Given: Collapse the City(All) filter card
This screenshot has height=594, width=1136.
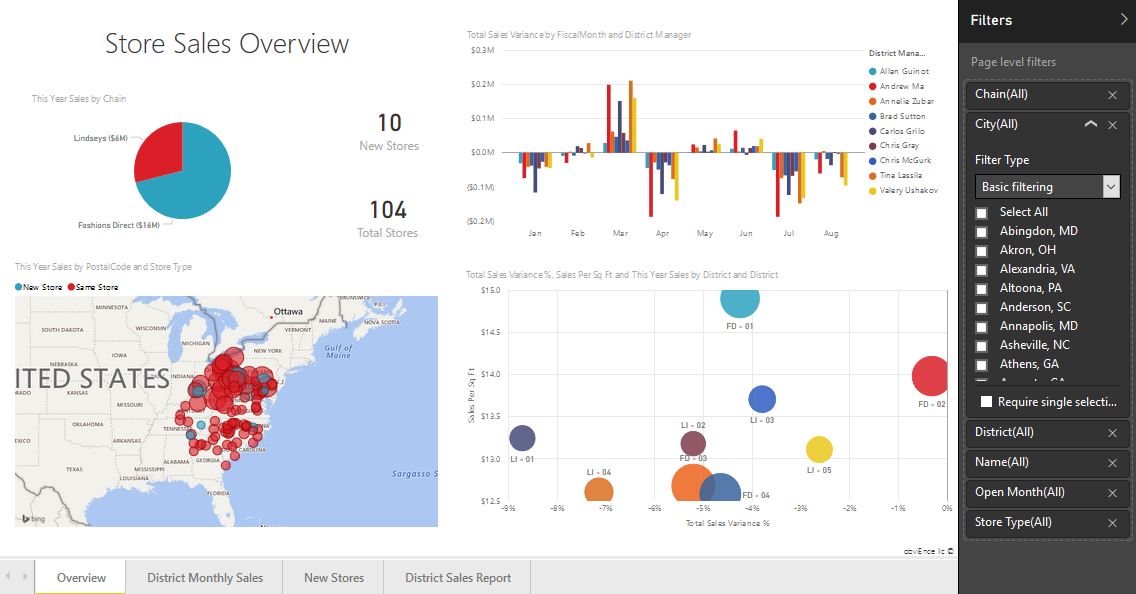Looking at the screenshot, I should coord(1092,124).
